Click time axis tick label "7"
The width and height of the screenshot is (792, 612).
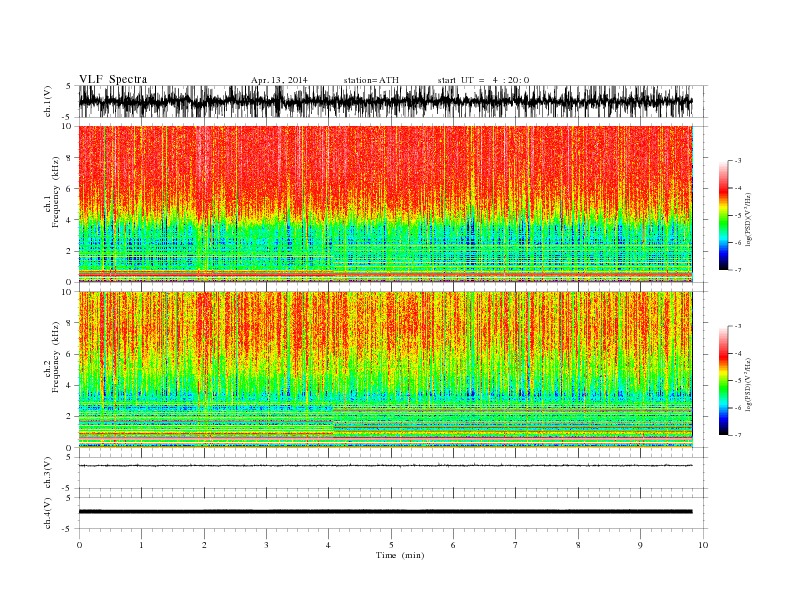coord(516,545)
